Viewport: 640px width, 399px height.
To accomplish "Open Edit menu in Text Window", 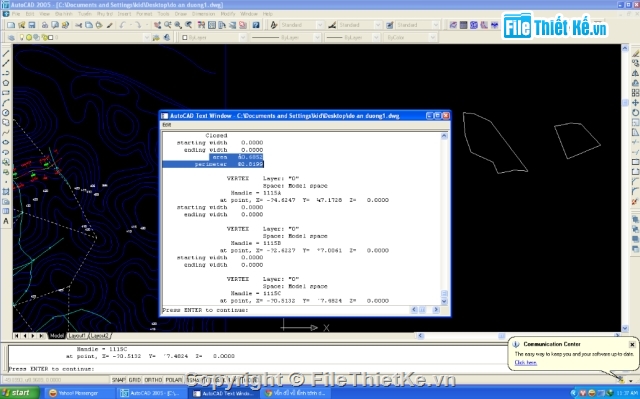I will pyautogui.click(x=167, y=125).
